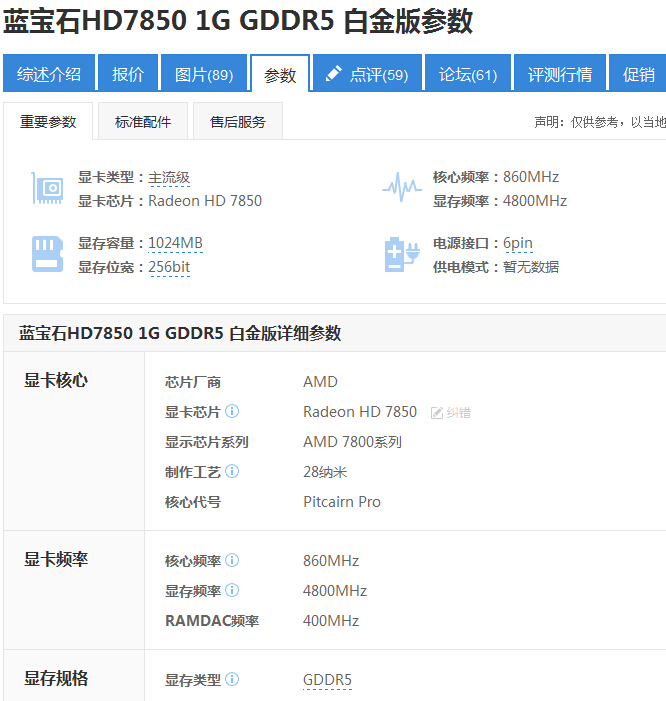Click info icon next to 显卡芯片
Image resolution: width=666 pixels, height=701 pixels.
[x=232, y=411]
